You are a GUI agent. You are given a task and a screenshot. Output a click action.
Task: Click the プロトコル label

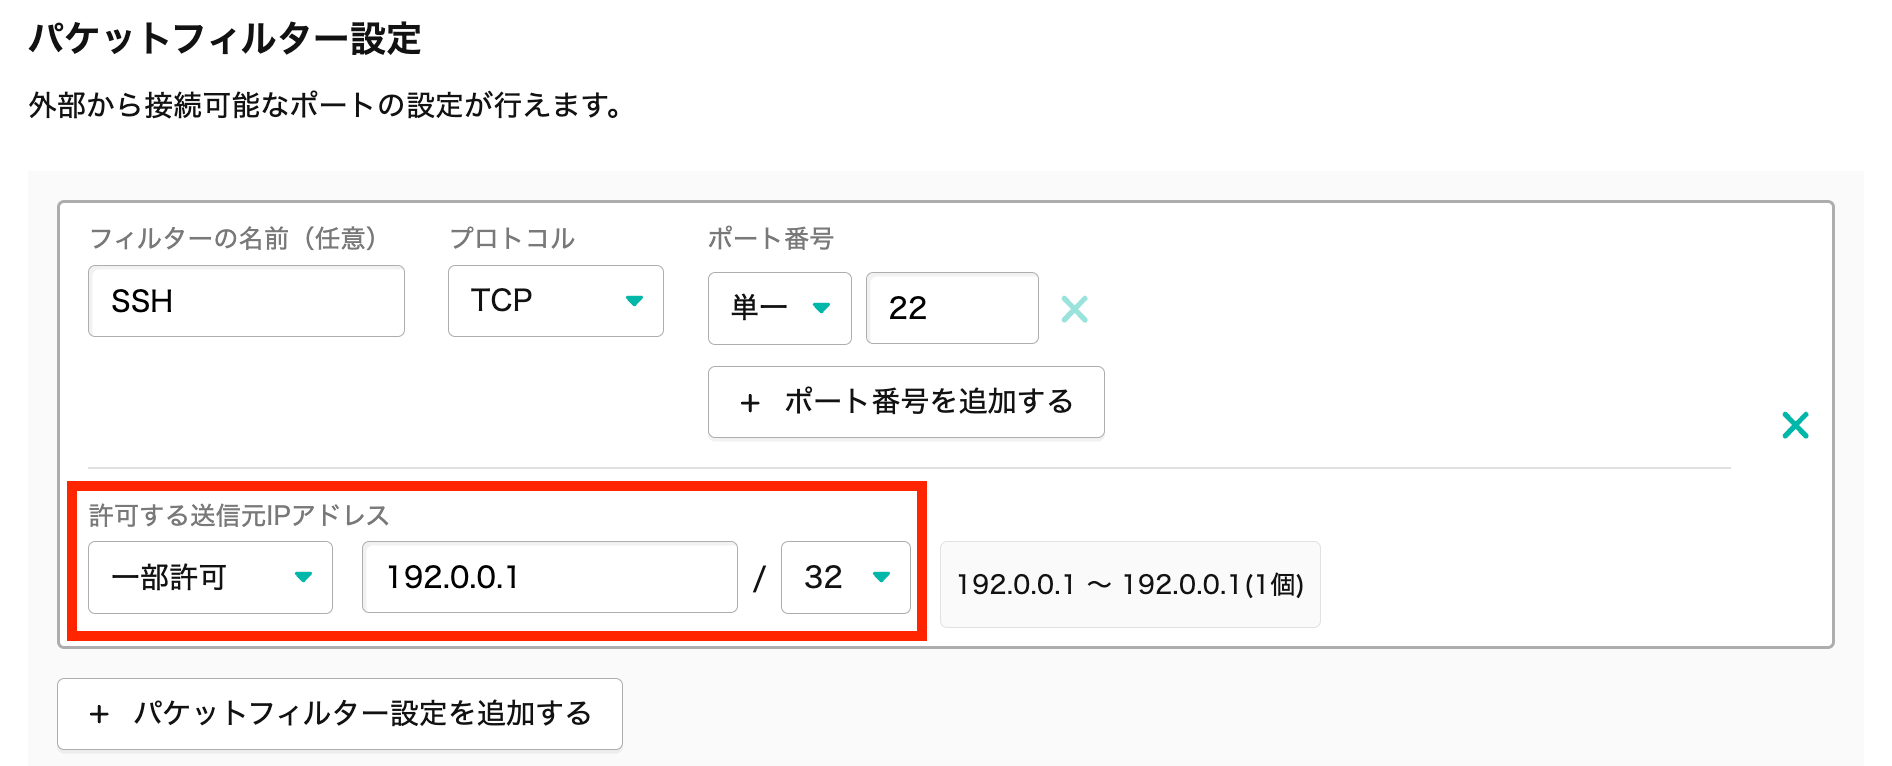512,238
